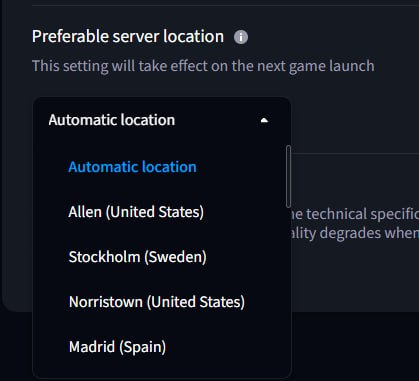Select the highlighted blue Automatic location option
The width and height of the screenshot is (419, 381).
pyautogui.click(x=132, y=167)
